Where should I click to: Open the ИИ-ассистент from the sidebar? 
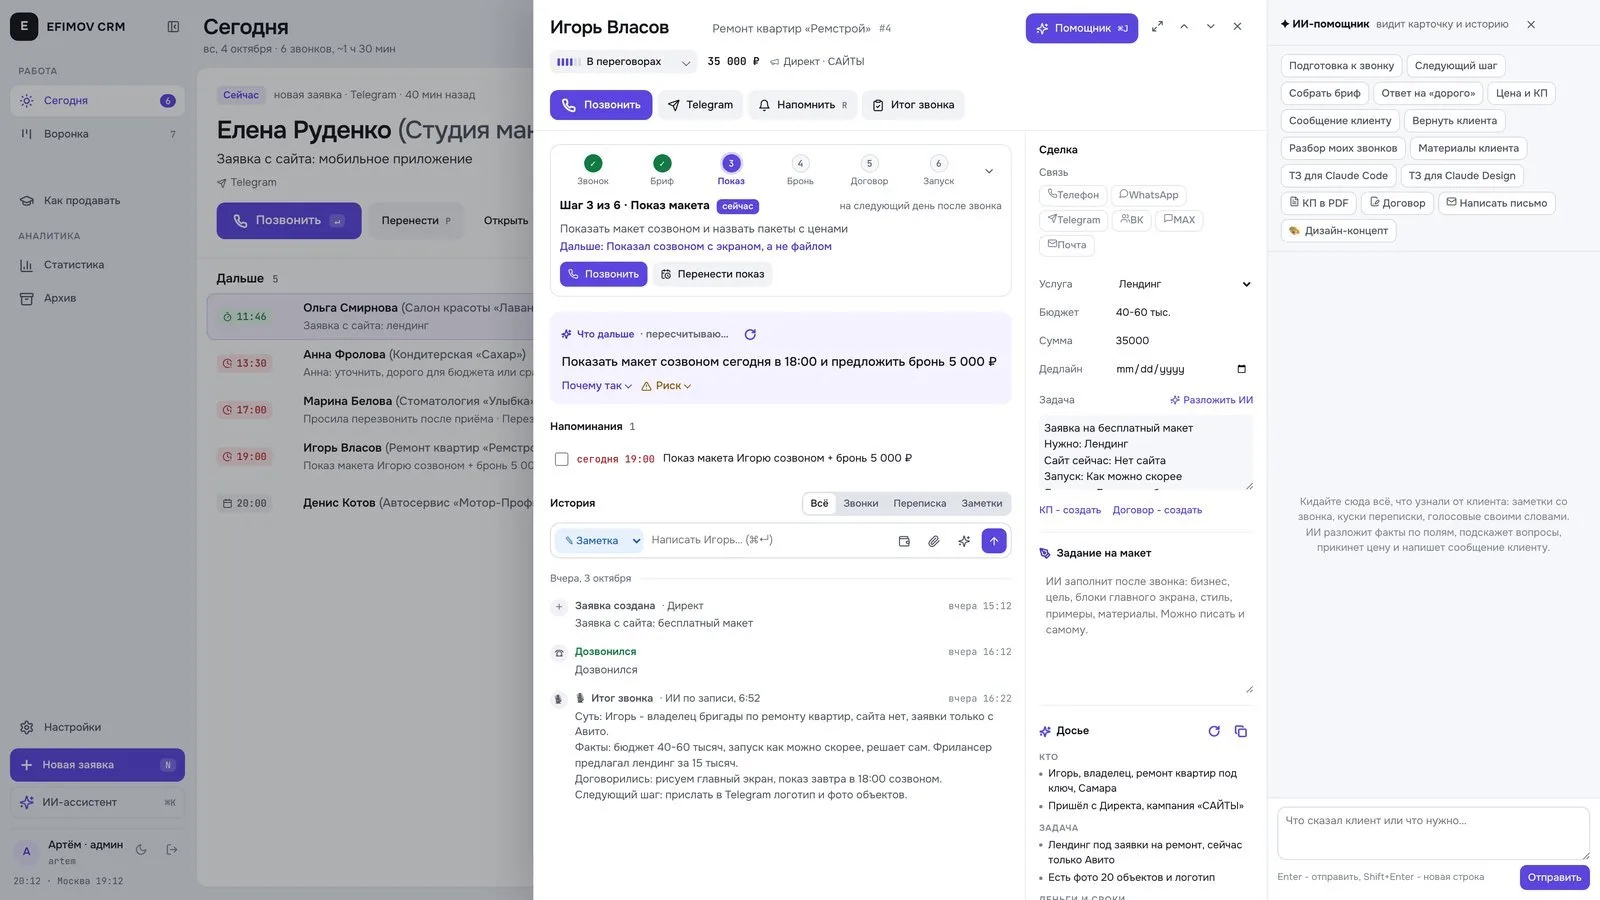click(x=97, y=802)
